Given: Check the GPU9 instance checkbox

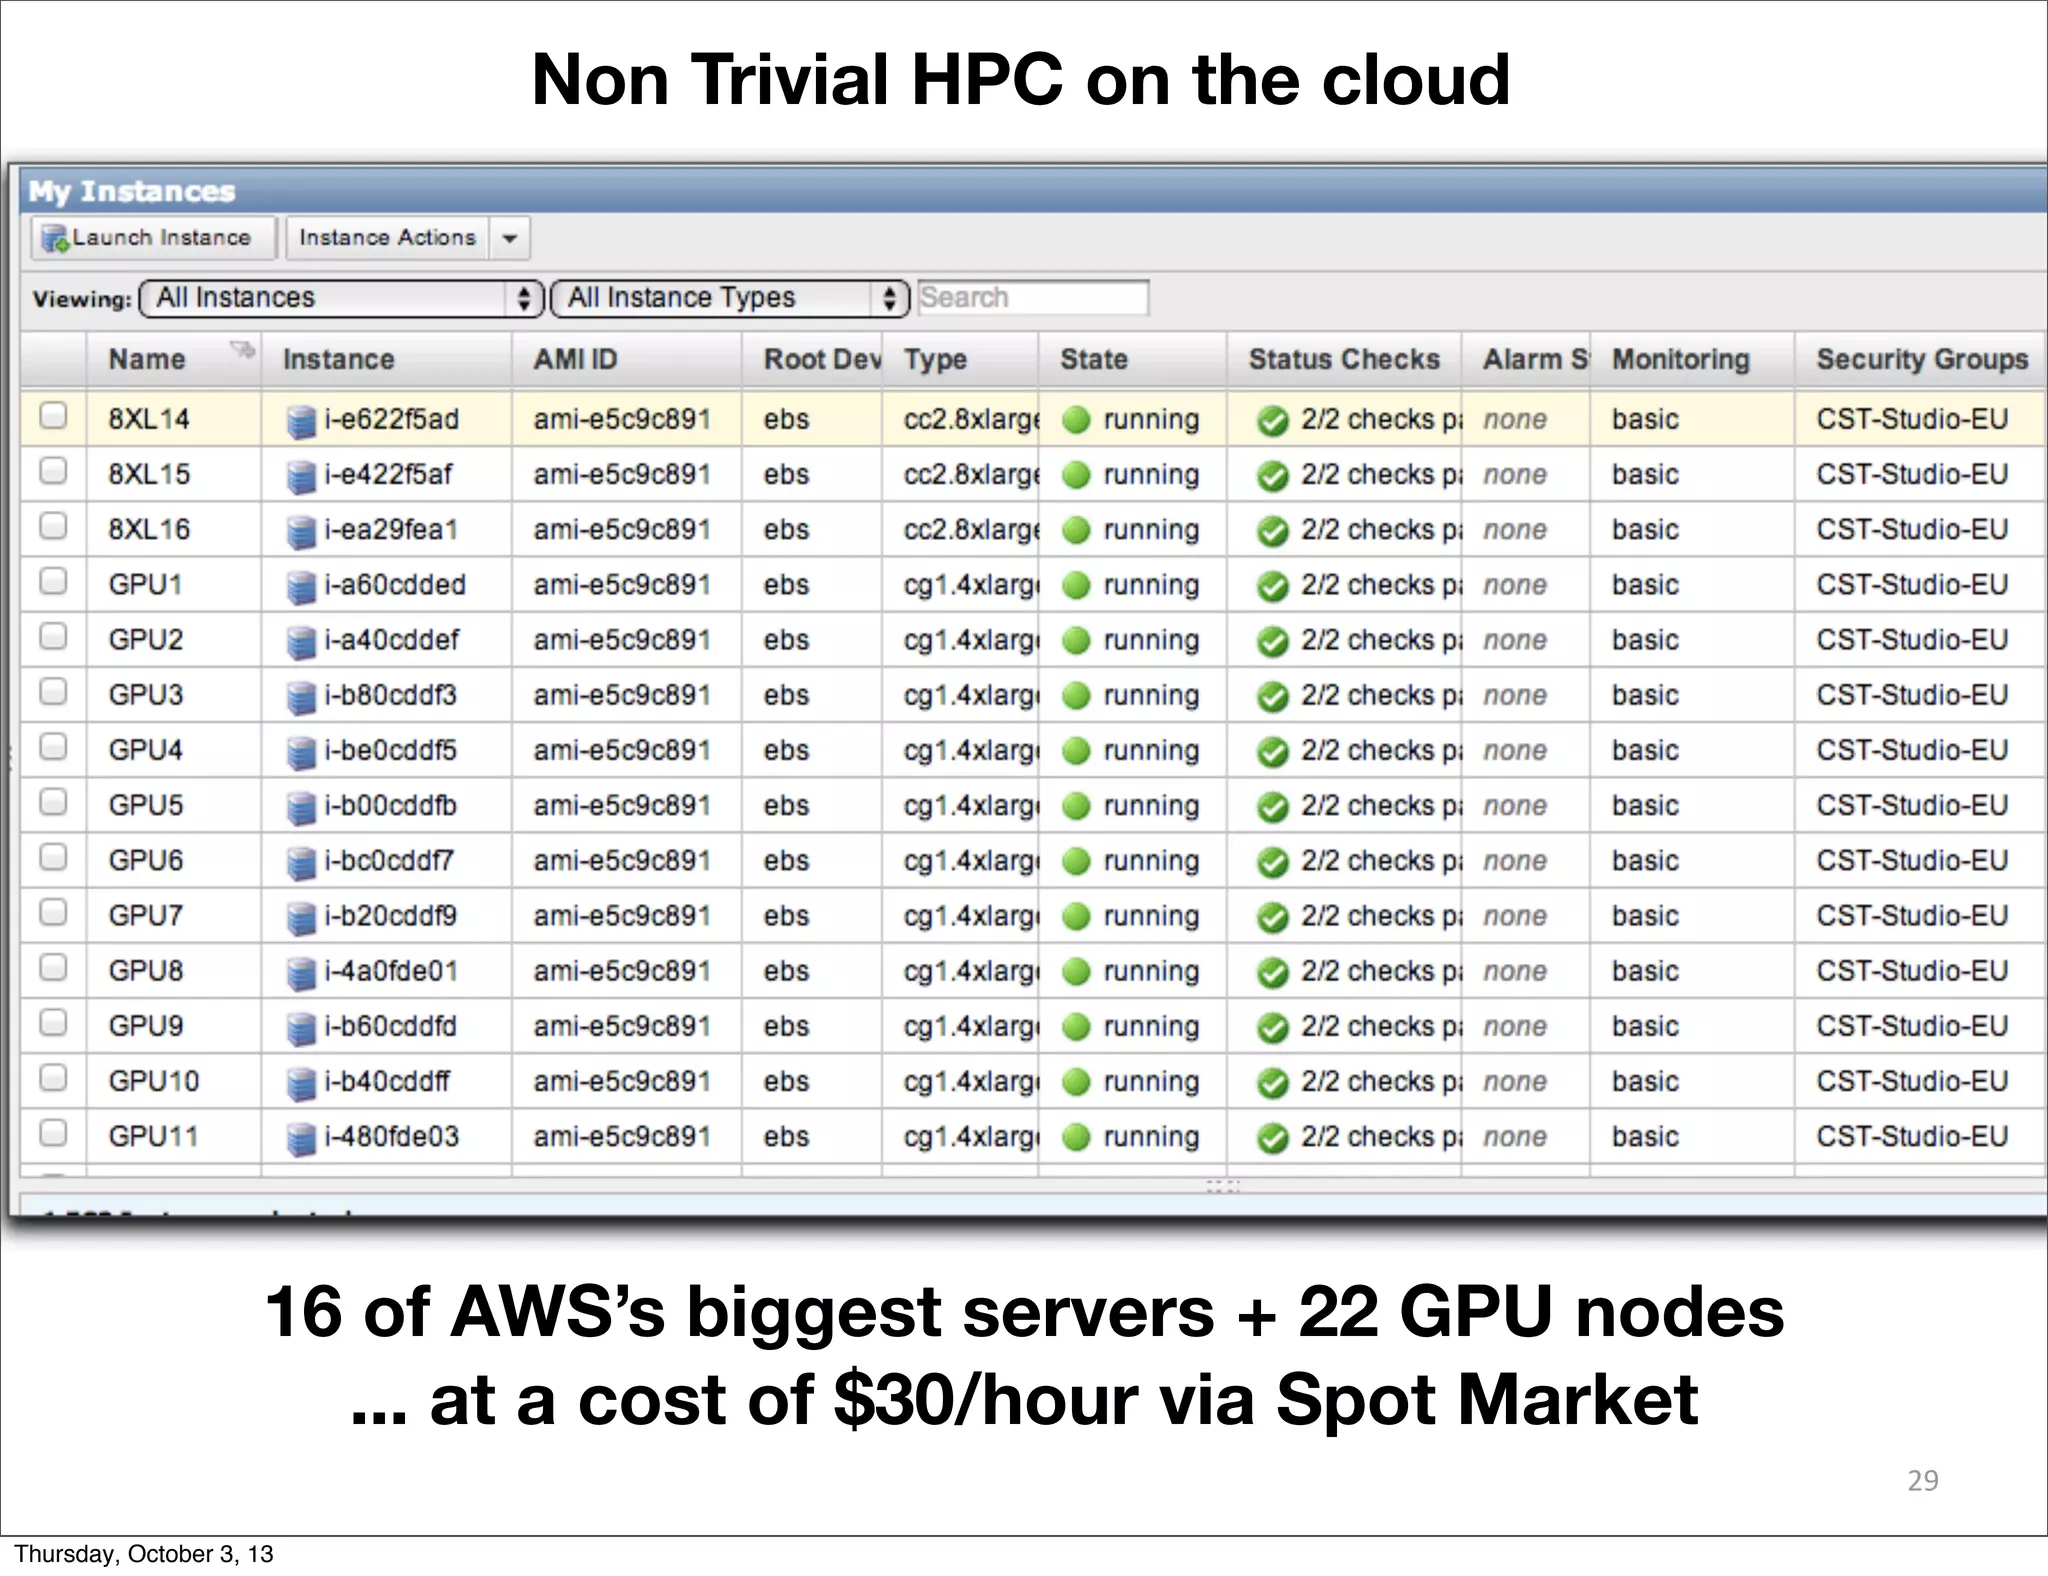Looking at the screenshot, I should click(x=53, y=1022).
